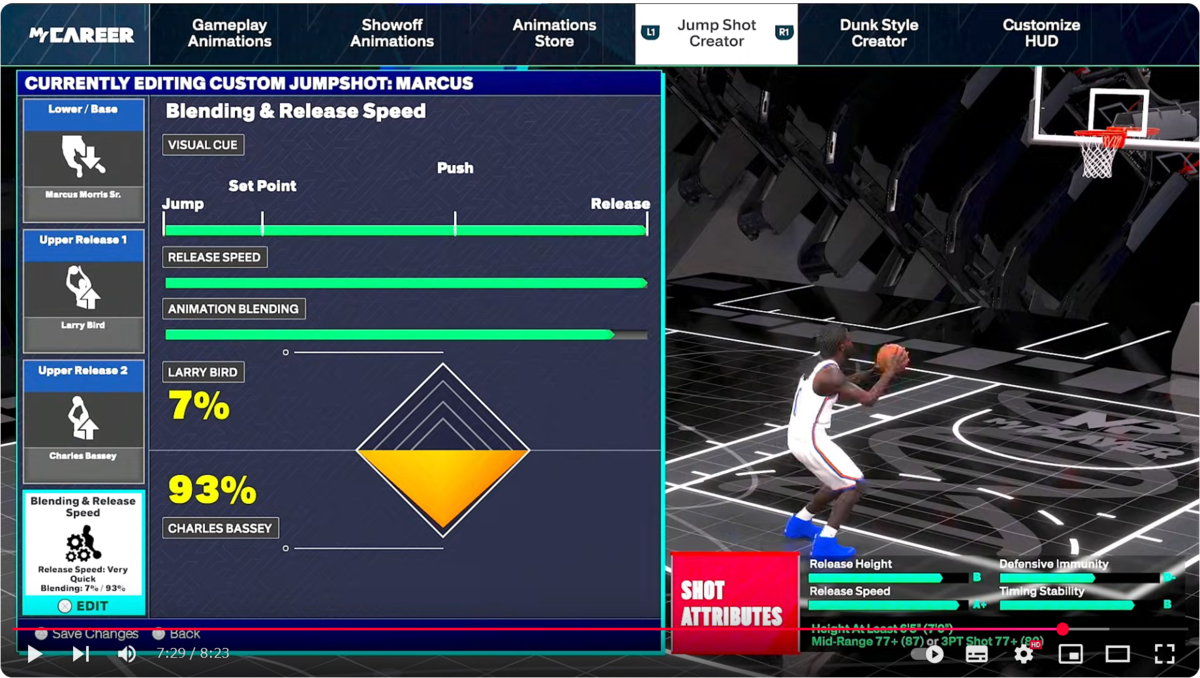This screenshot has width=1200, height=678.
Task: Click the L1 bumper icon
Action: coord(651,33)
